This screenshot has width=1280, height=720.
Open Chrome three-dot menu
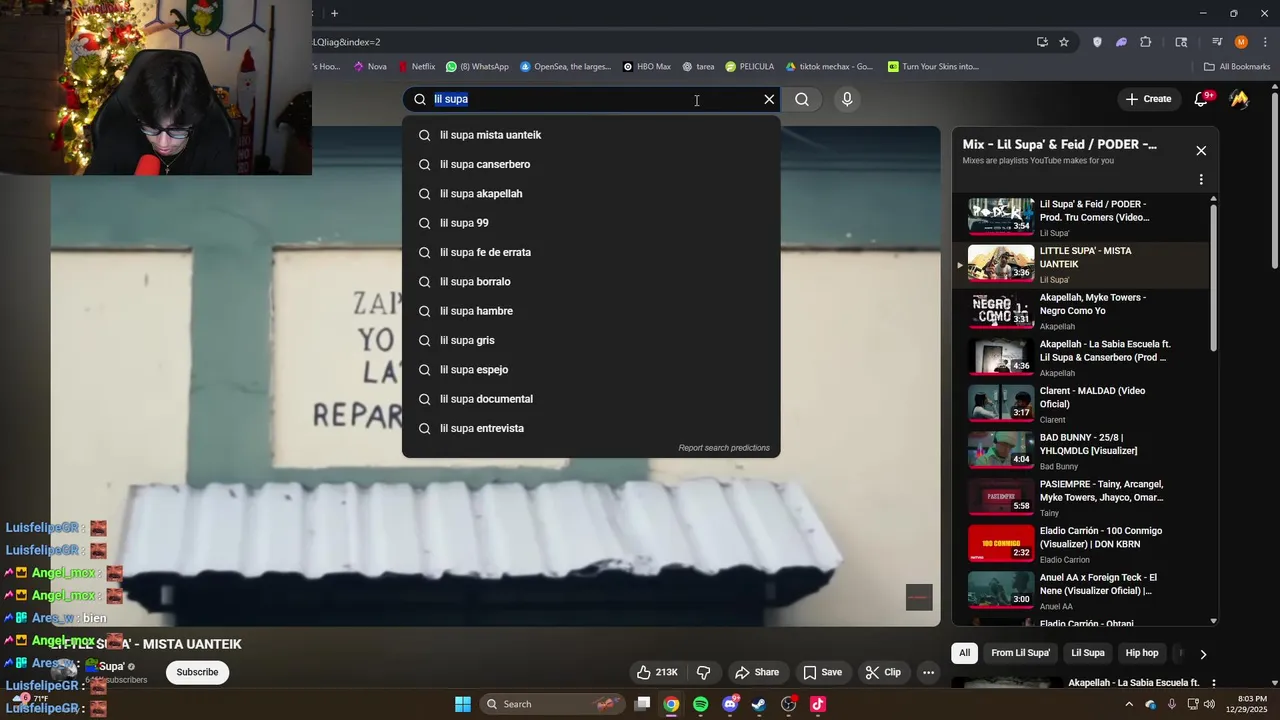point(1265,42)
